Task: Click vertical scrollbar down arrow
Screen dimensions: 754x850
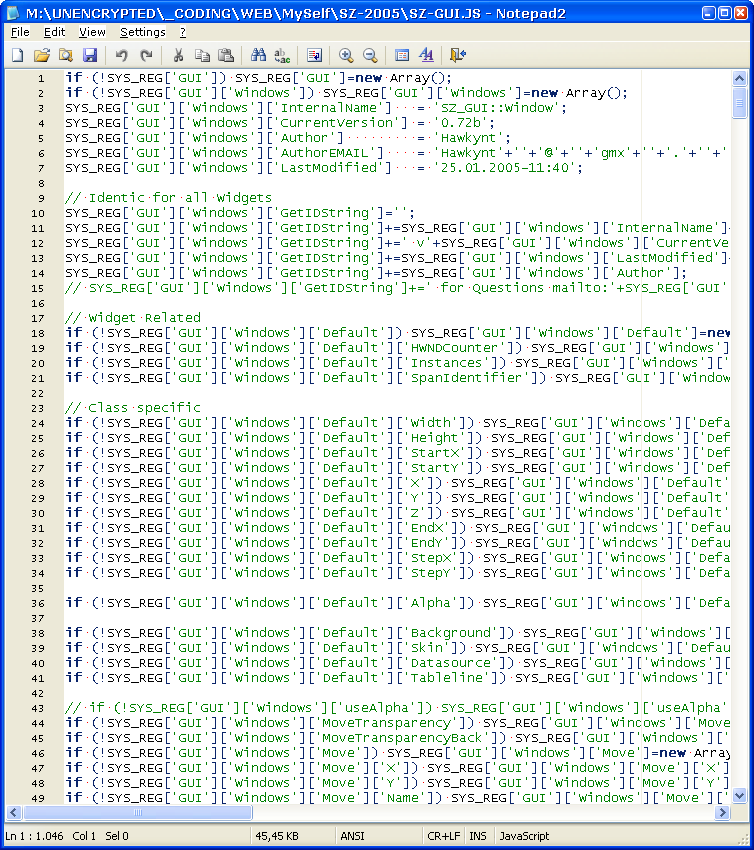Action: (739, 796)
